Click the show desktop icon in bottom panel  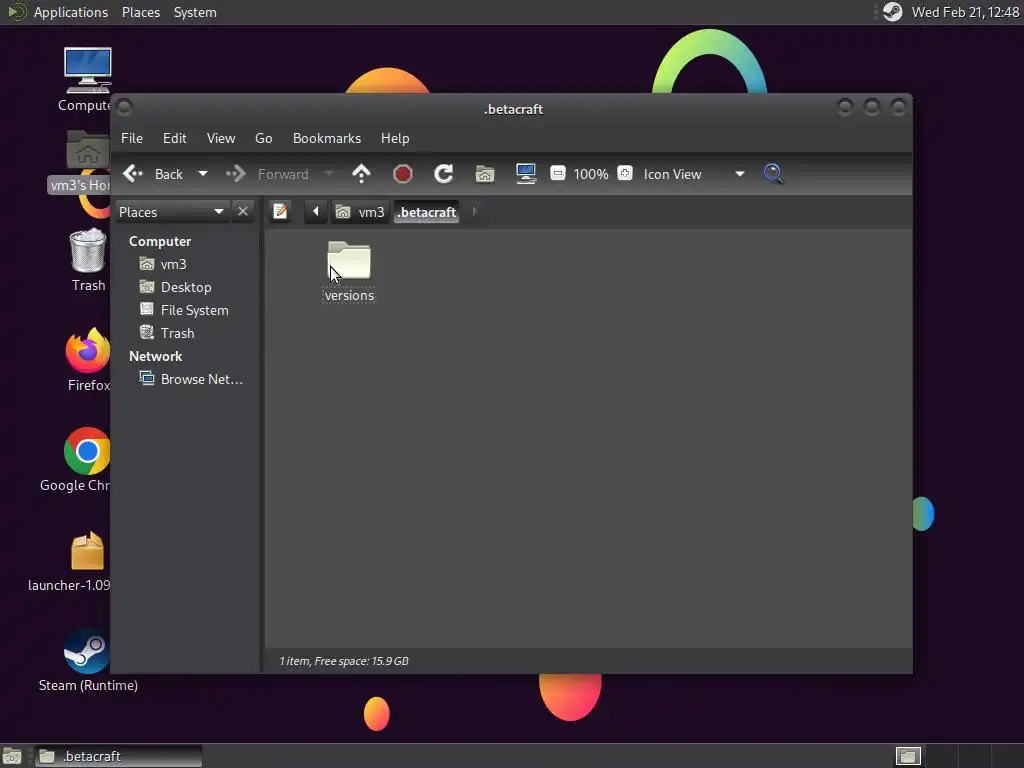12,756
